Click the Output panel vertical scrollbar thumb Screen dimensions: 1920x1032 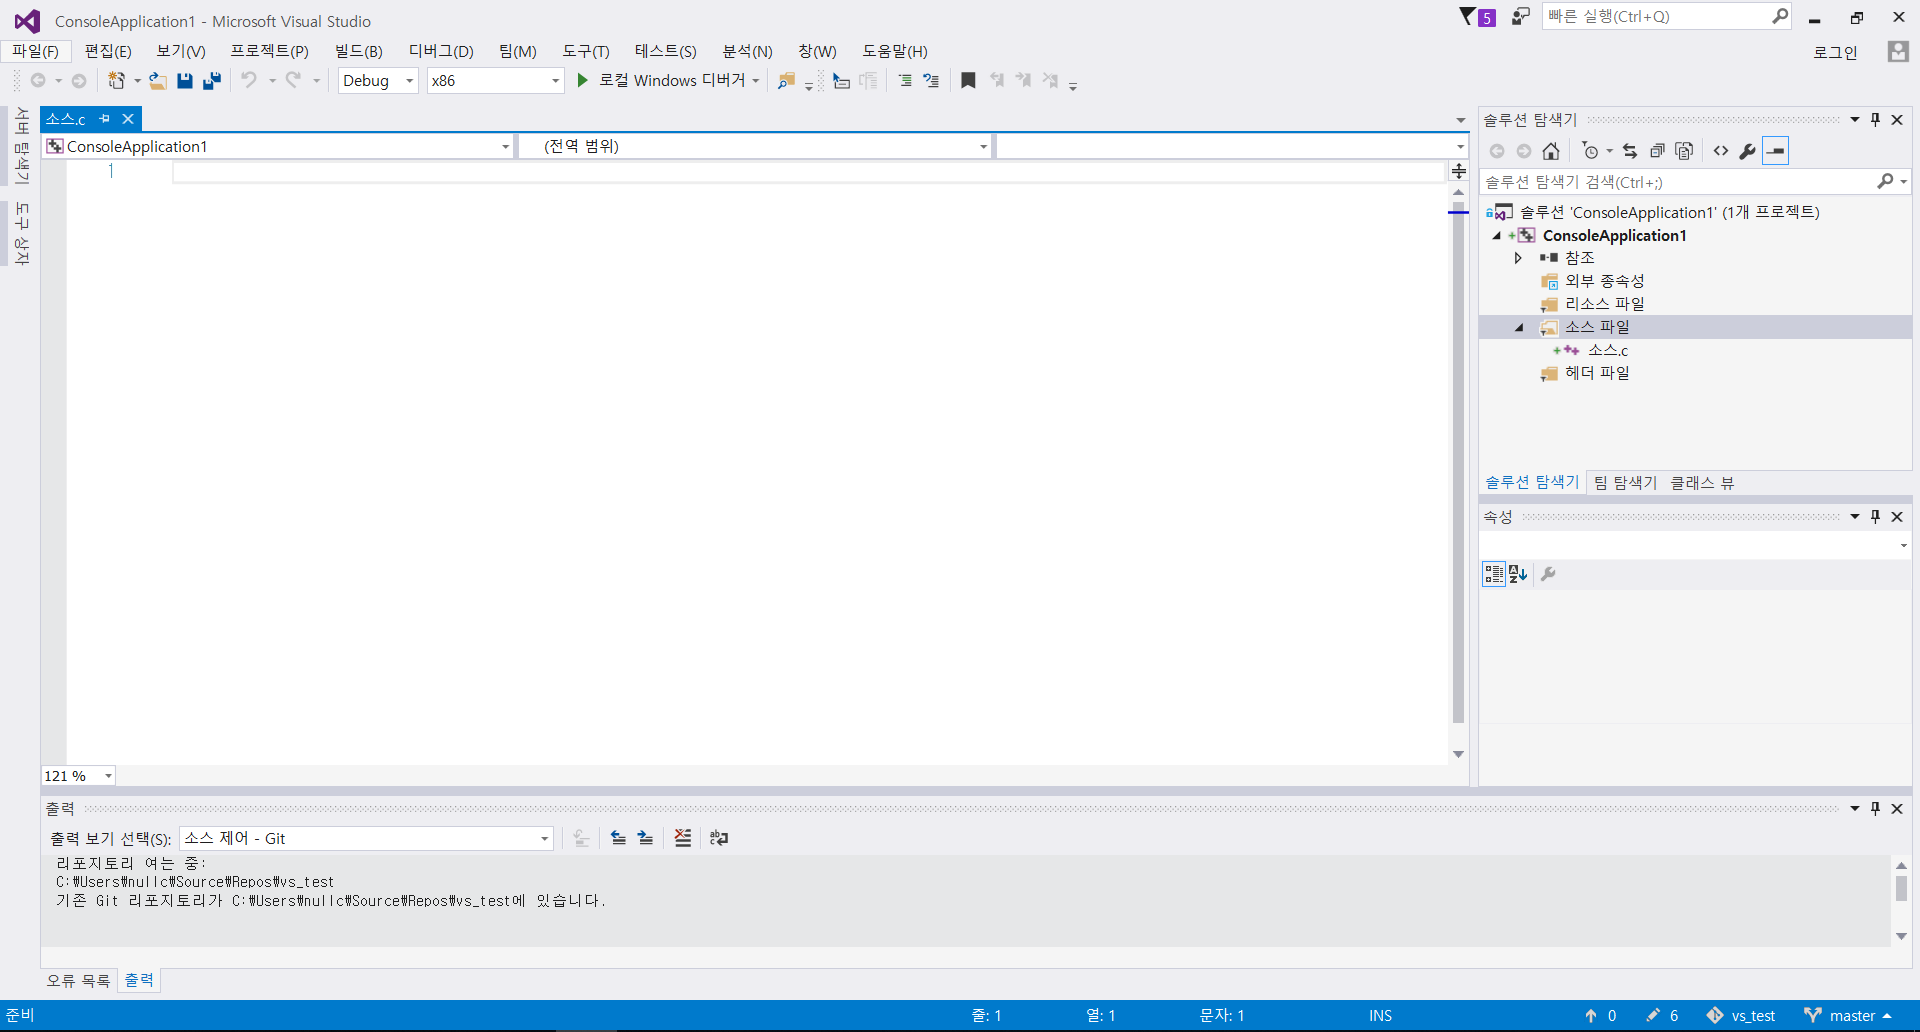click(1901, 888)
